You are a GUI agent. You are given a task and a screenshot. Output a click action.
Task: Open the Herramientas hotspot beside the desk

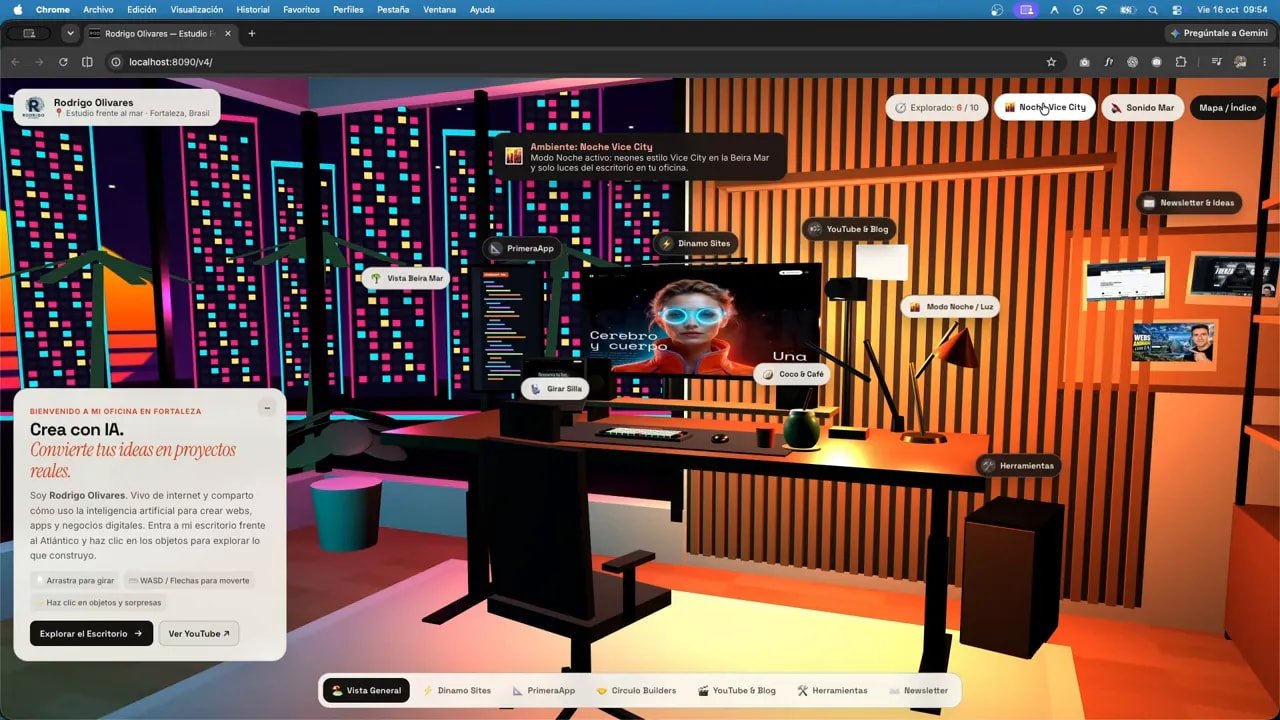coord(1018,465)
